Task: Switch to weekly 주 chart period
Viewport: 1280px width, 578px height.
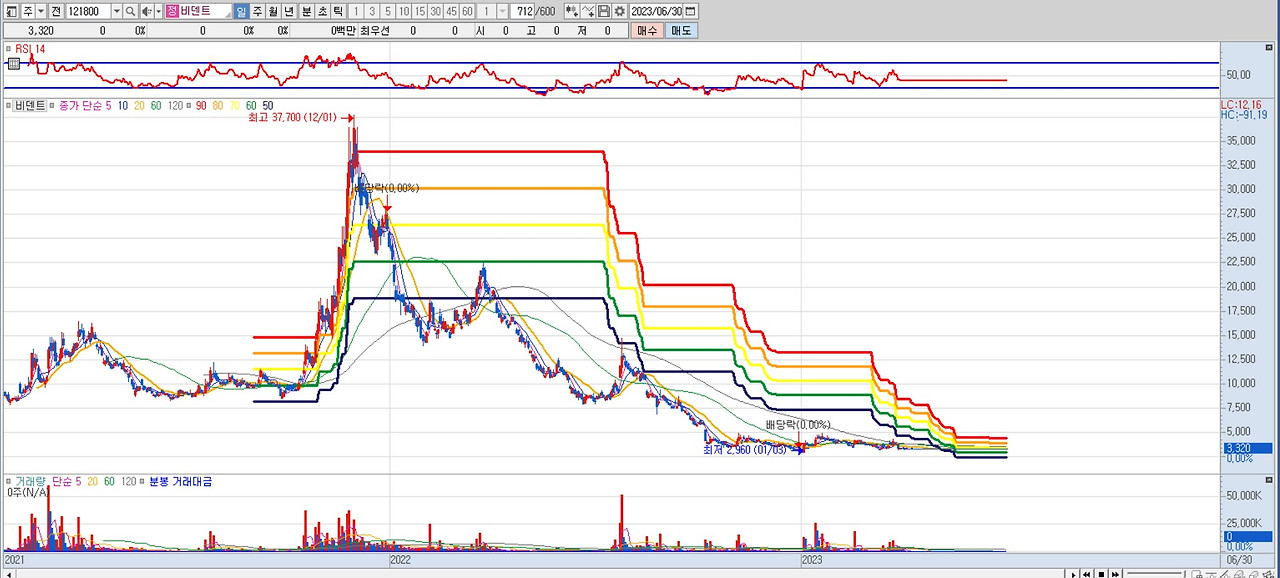Action: [x=257, y=11]
